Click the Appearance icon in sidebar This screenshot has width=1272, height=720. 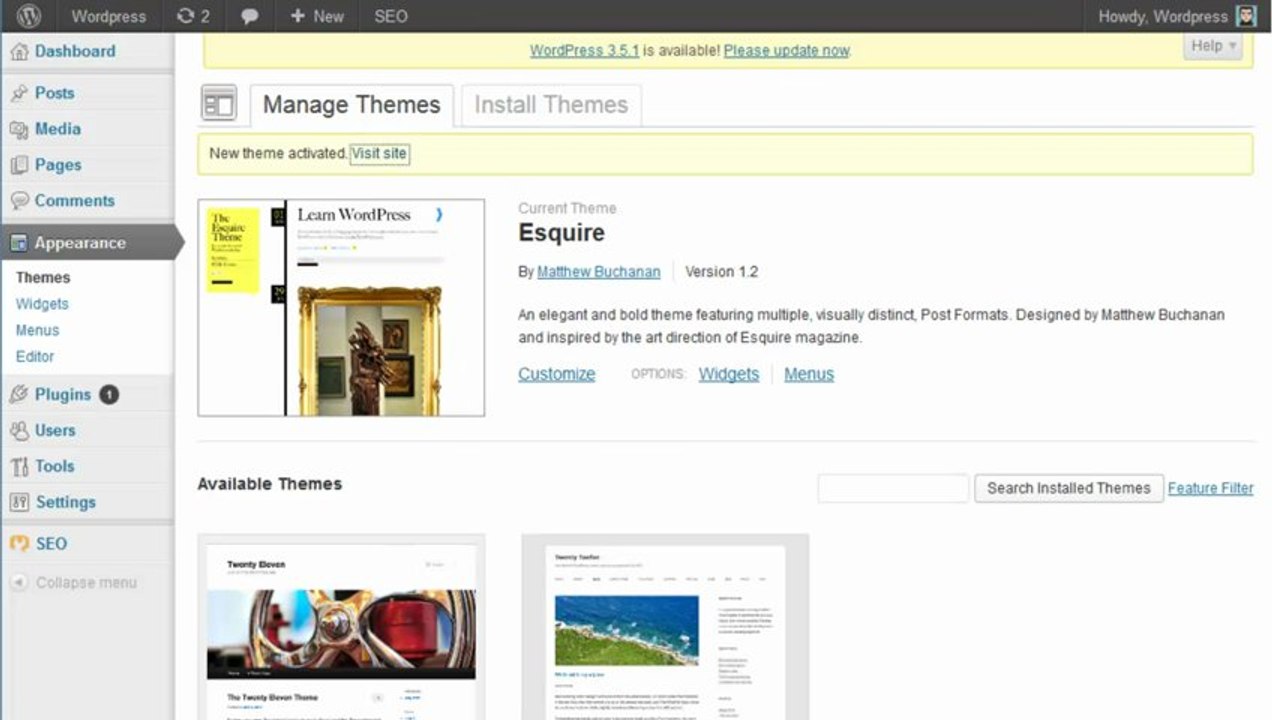click(x=19, y=243)
